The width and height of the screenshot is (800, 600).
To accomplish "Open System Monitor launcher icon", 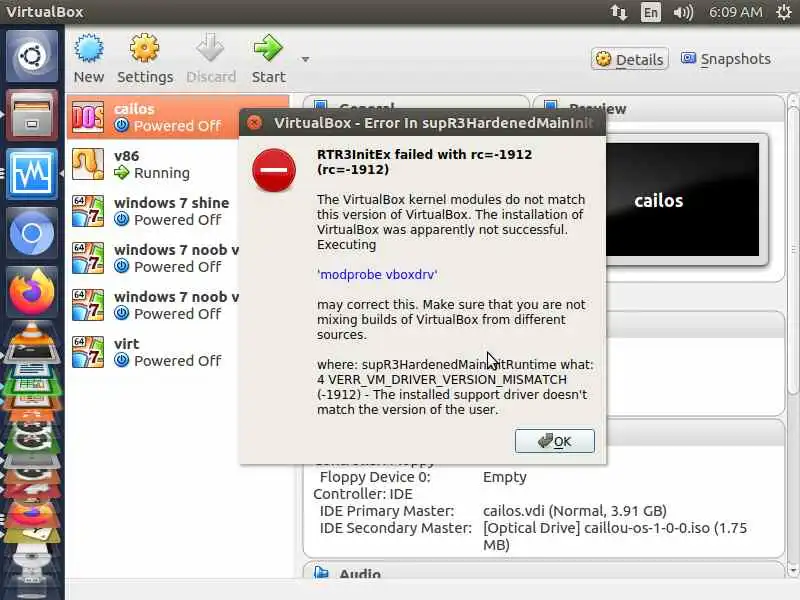I will point(32,173).
